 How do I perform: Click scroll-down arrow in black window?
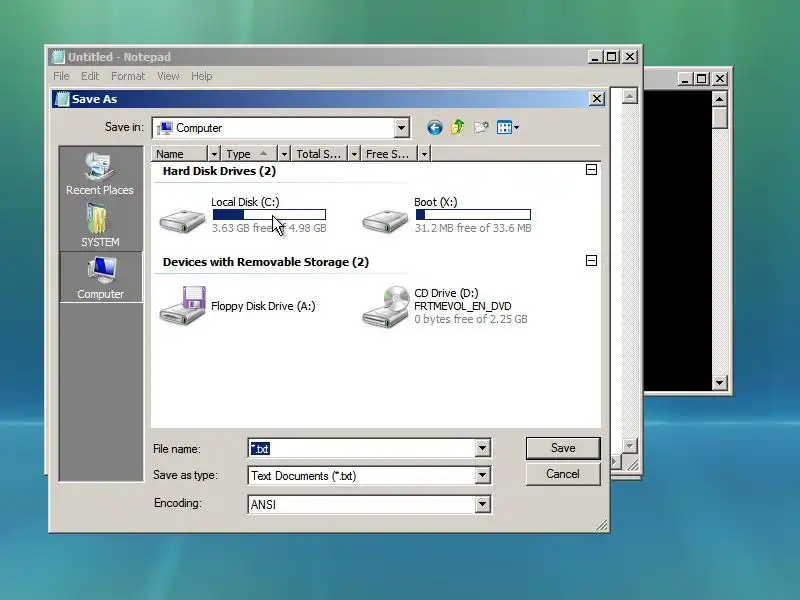[x=719, y=382]
